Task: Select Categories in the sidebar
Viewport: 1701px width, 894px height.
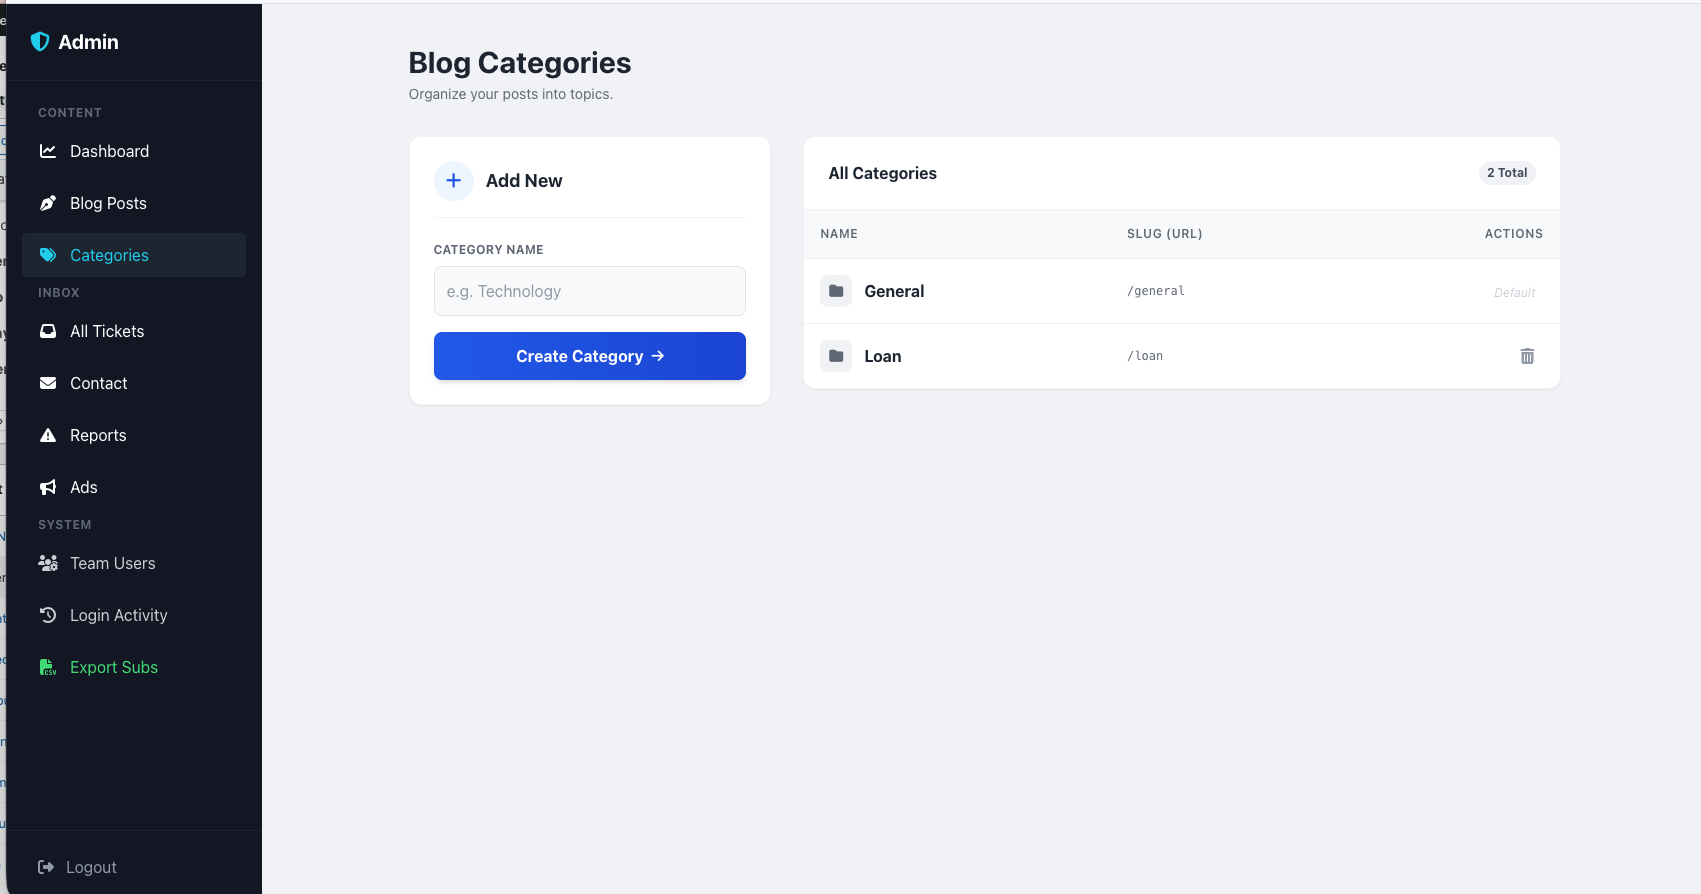Action: coord(134,255)
